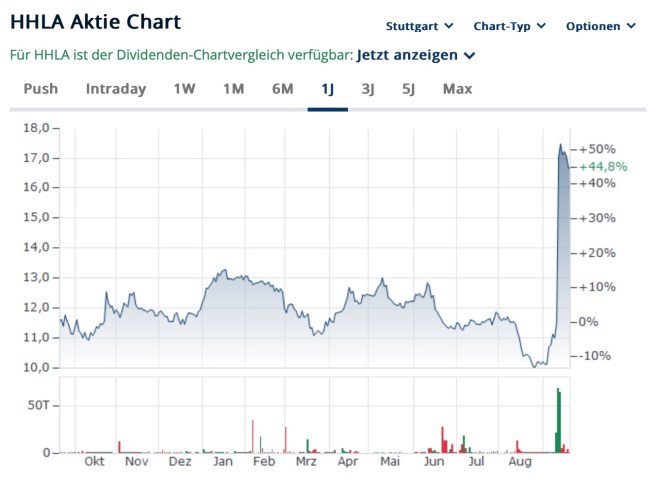Viewport: 656px width, 484px height.
Task: Switch to the 3J range
Action: [x=368, y=89]
